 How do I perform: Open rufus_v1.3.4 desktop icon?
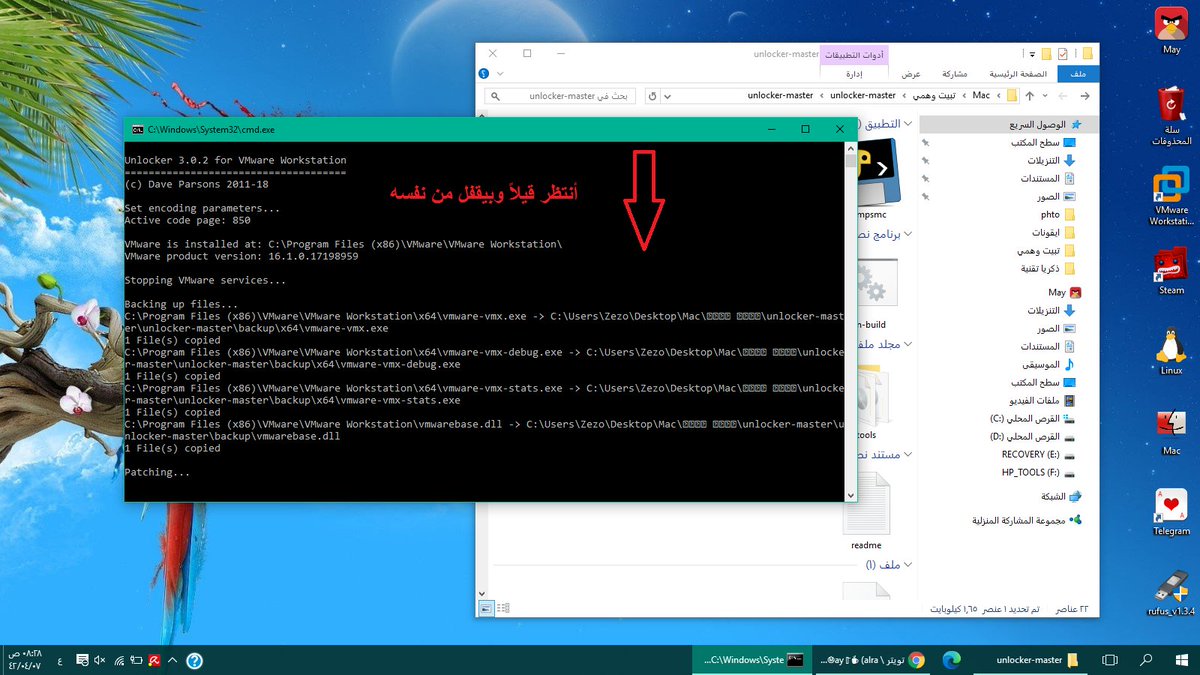(x=1171, y=593)
